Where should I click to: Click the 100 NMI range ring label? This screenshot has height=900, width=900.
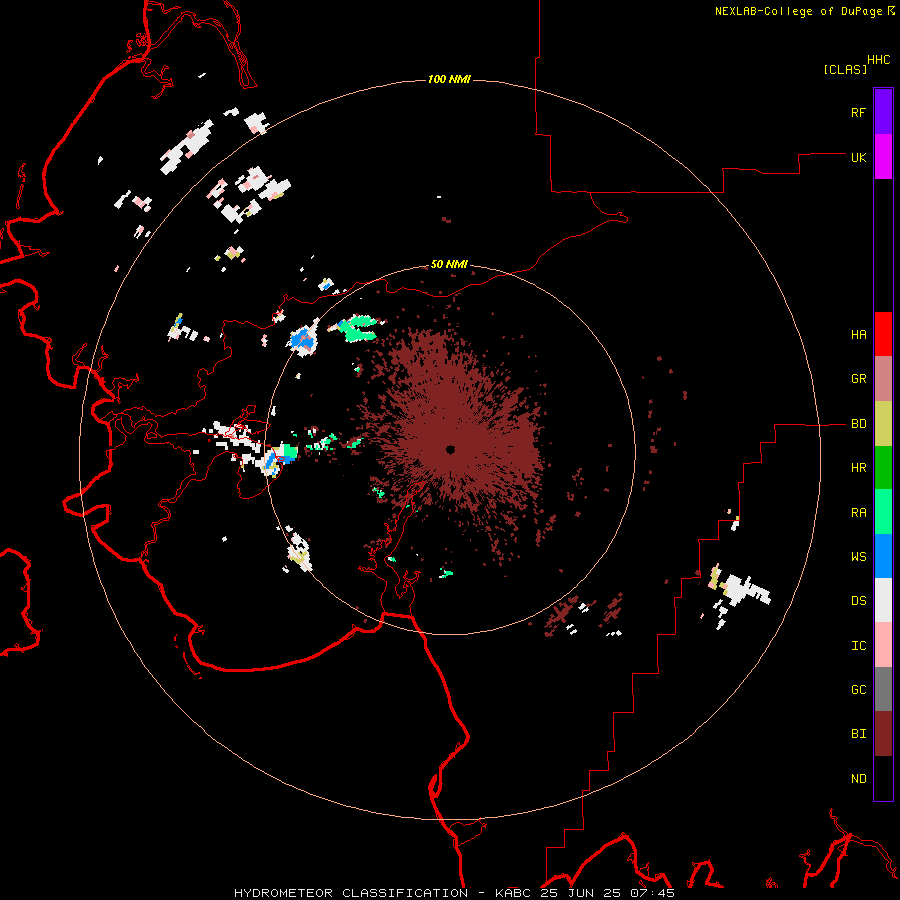pos(449,79)
